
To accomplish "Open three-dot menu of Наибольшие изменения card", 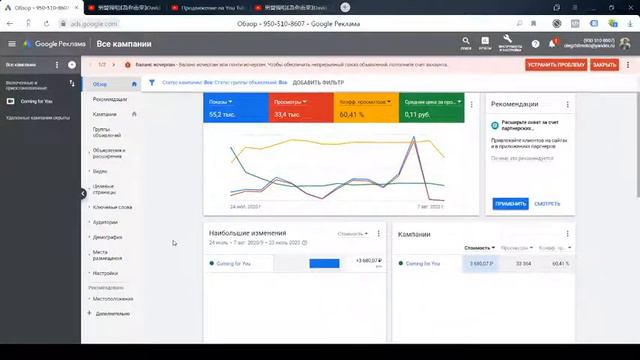I will [x=378, y=233].
